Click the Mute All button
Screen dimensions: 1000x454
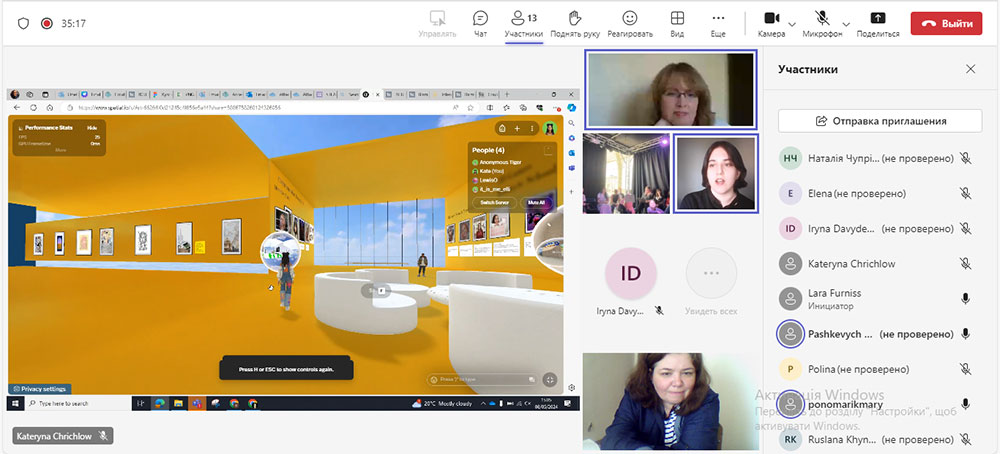point(536,202)
